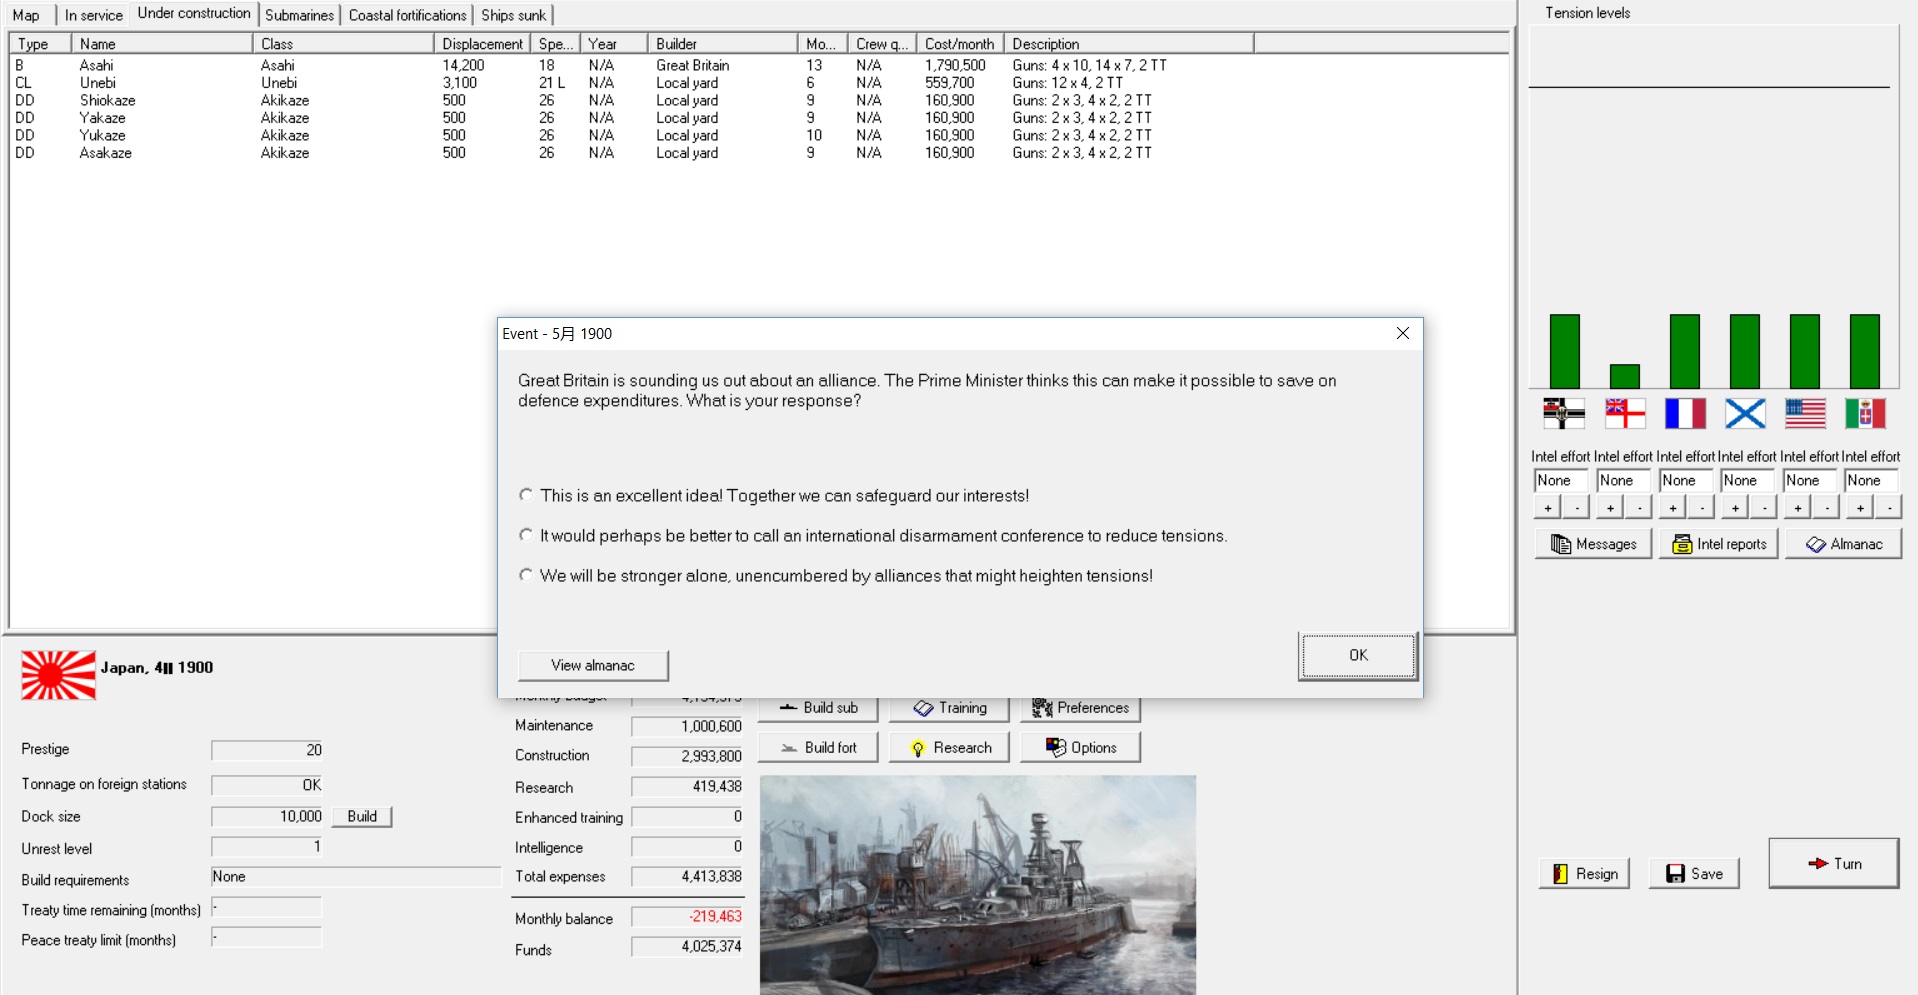Open the Almanac from the right panel
This screenshot has width=1918, height=995.
click(x=1844, y=544)
